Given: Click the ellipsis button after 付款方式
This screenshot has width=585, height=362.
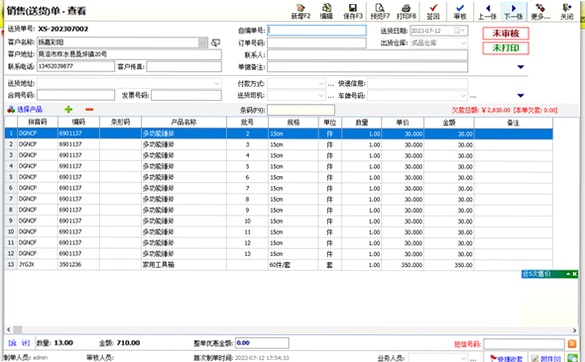Looking at the screenshot, I should pyautogui.click(x=331, y=84).
